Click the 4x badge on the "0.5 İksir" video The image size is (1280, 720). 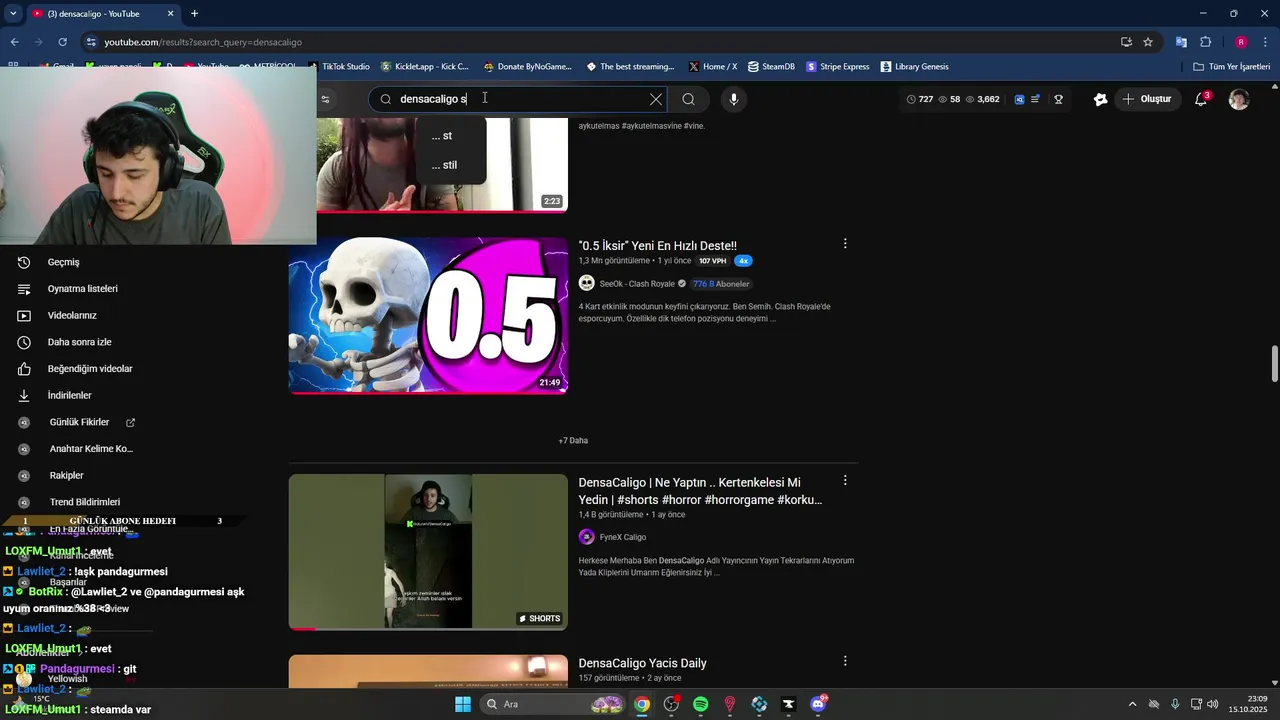[743, 261]
